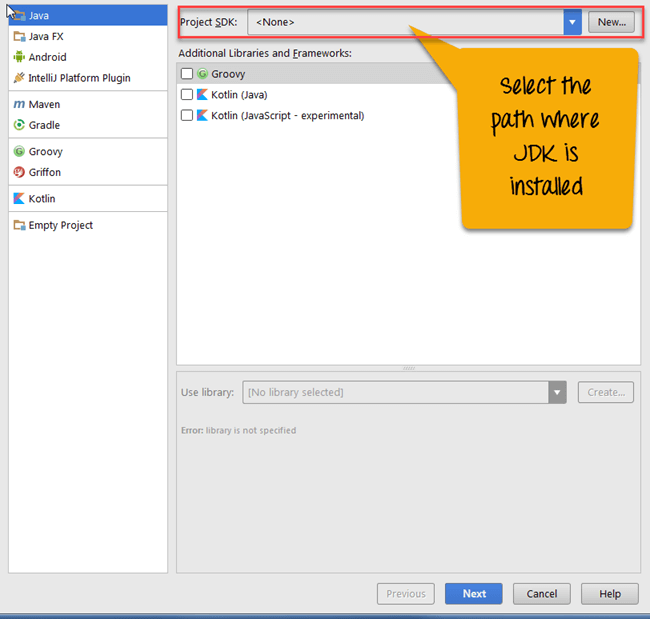Select the Maven project icon
650x619 pixels.
pos(19,104)
